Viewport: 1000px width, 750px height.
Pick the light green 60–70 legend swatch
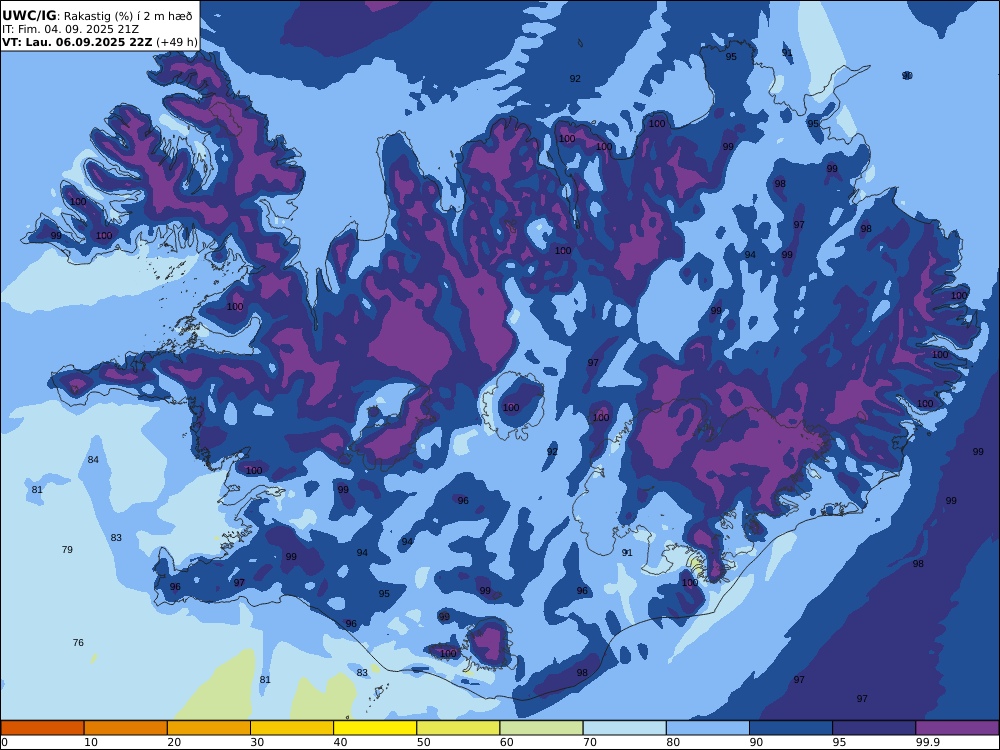click(541, 728)
